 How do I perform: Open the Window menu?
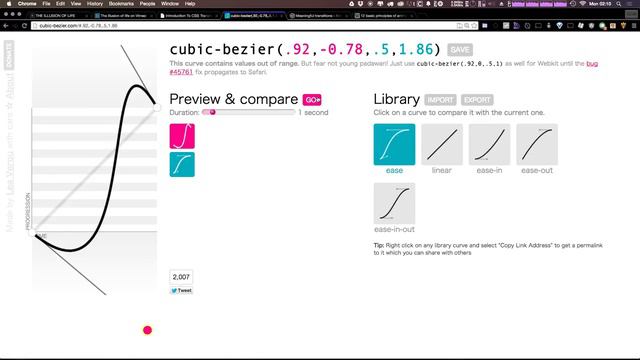click(x=170, y=4)
